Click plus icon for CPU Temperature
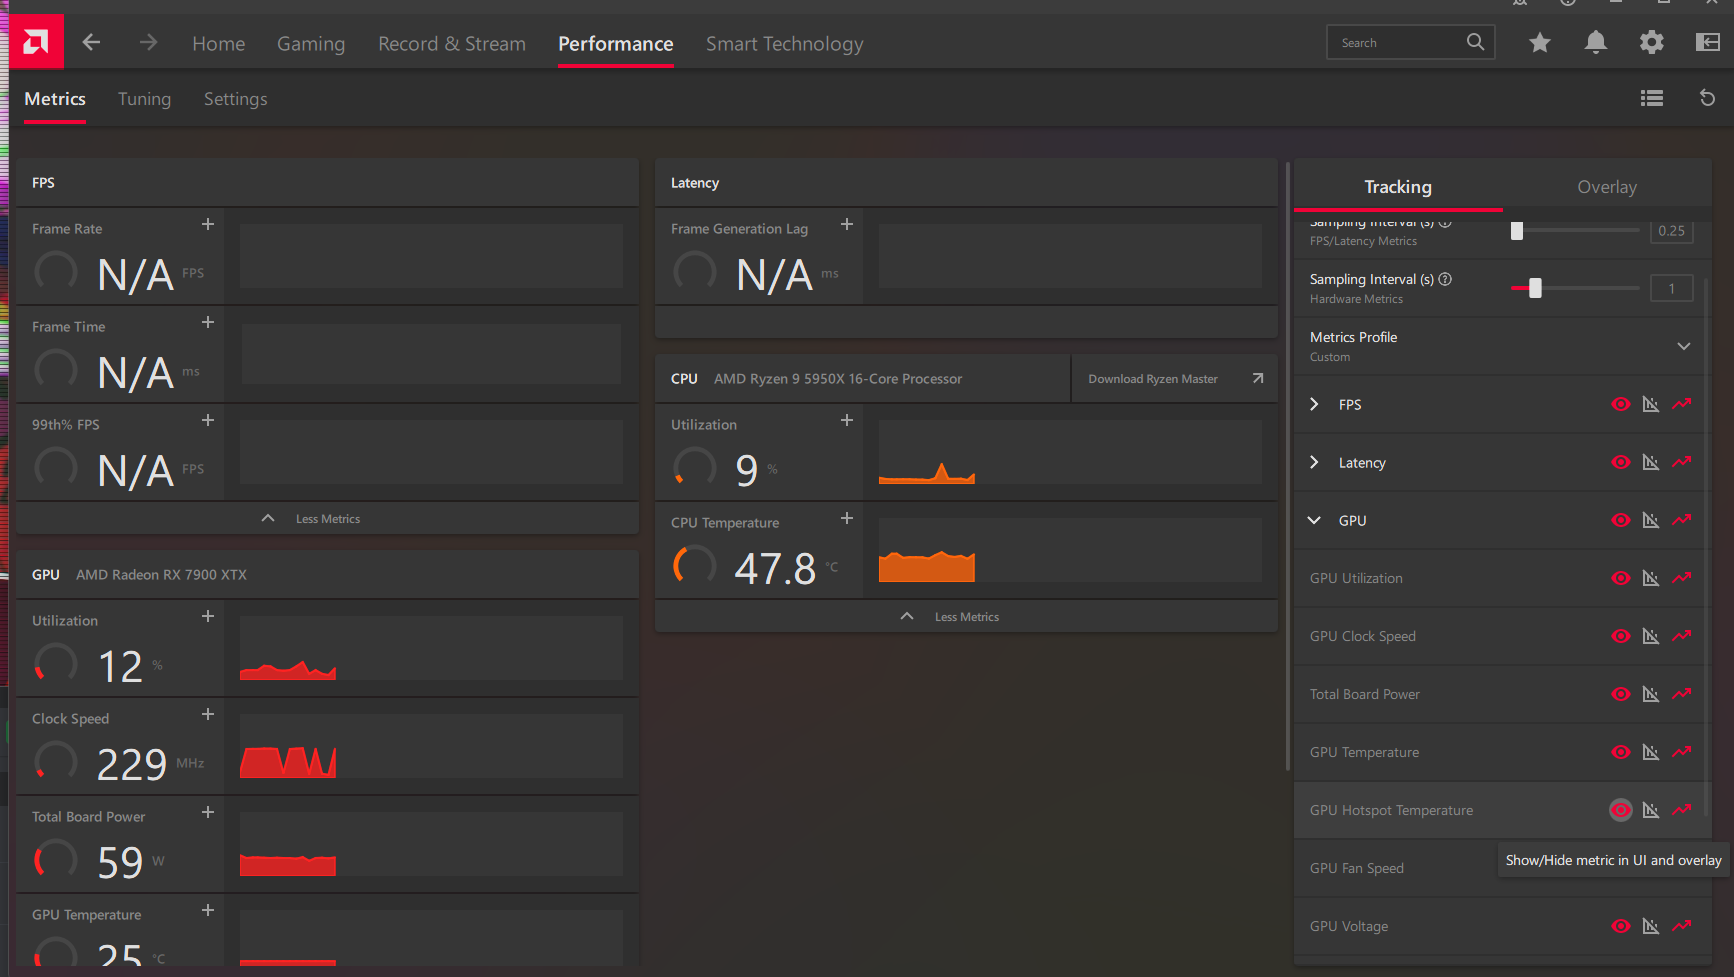This screenshot has width=1734, height=977. tap(847, 518)
